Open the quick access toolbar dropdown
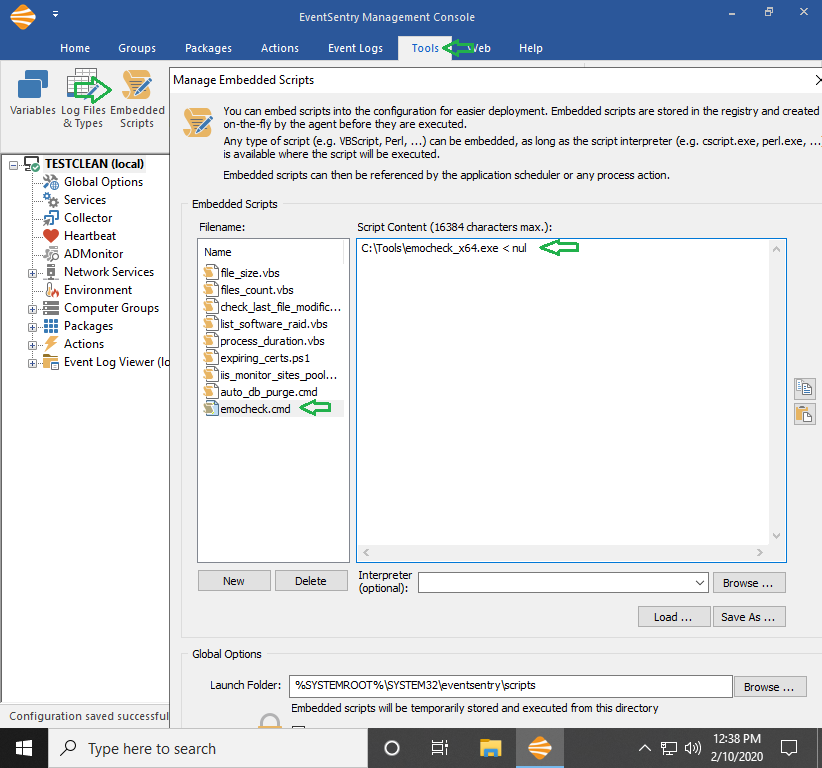 pyautogui.click(x=55, y=14)
